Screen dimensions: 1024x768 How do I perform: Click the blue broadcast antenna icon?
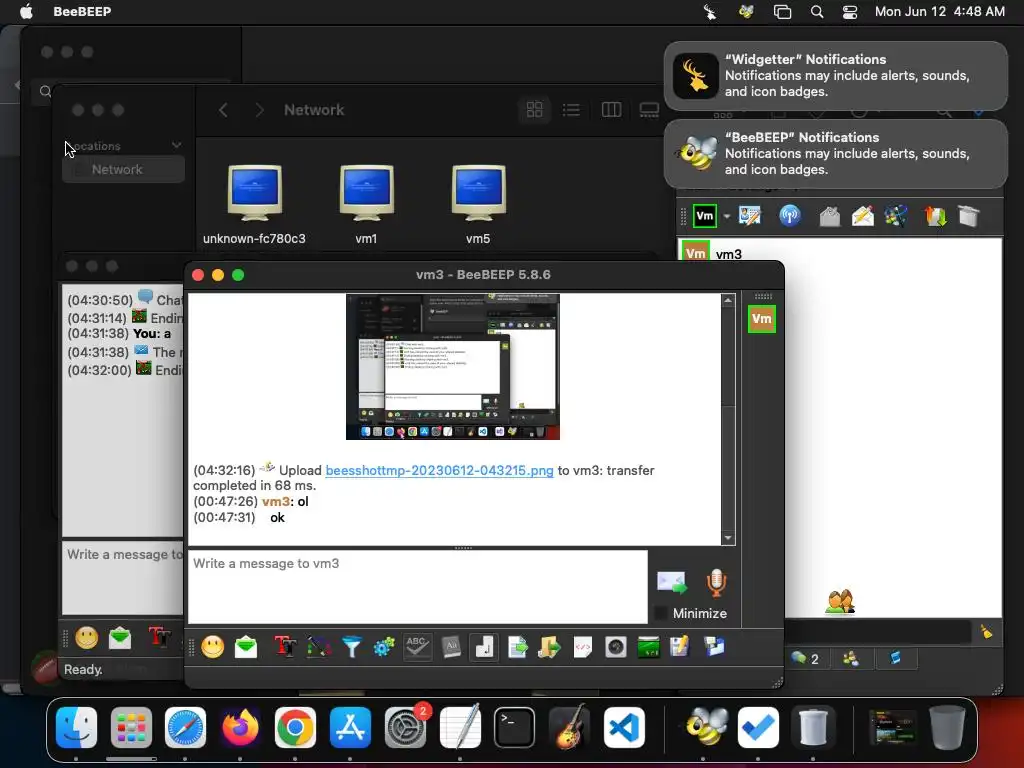(790, 216)
